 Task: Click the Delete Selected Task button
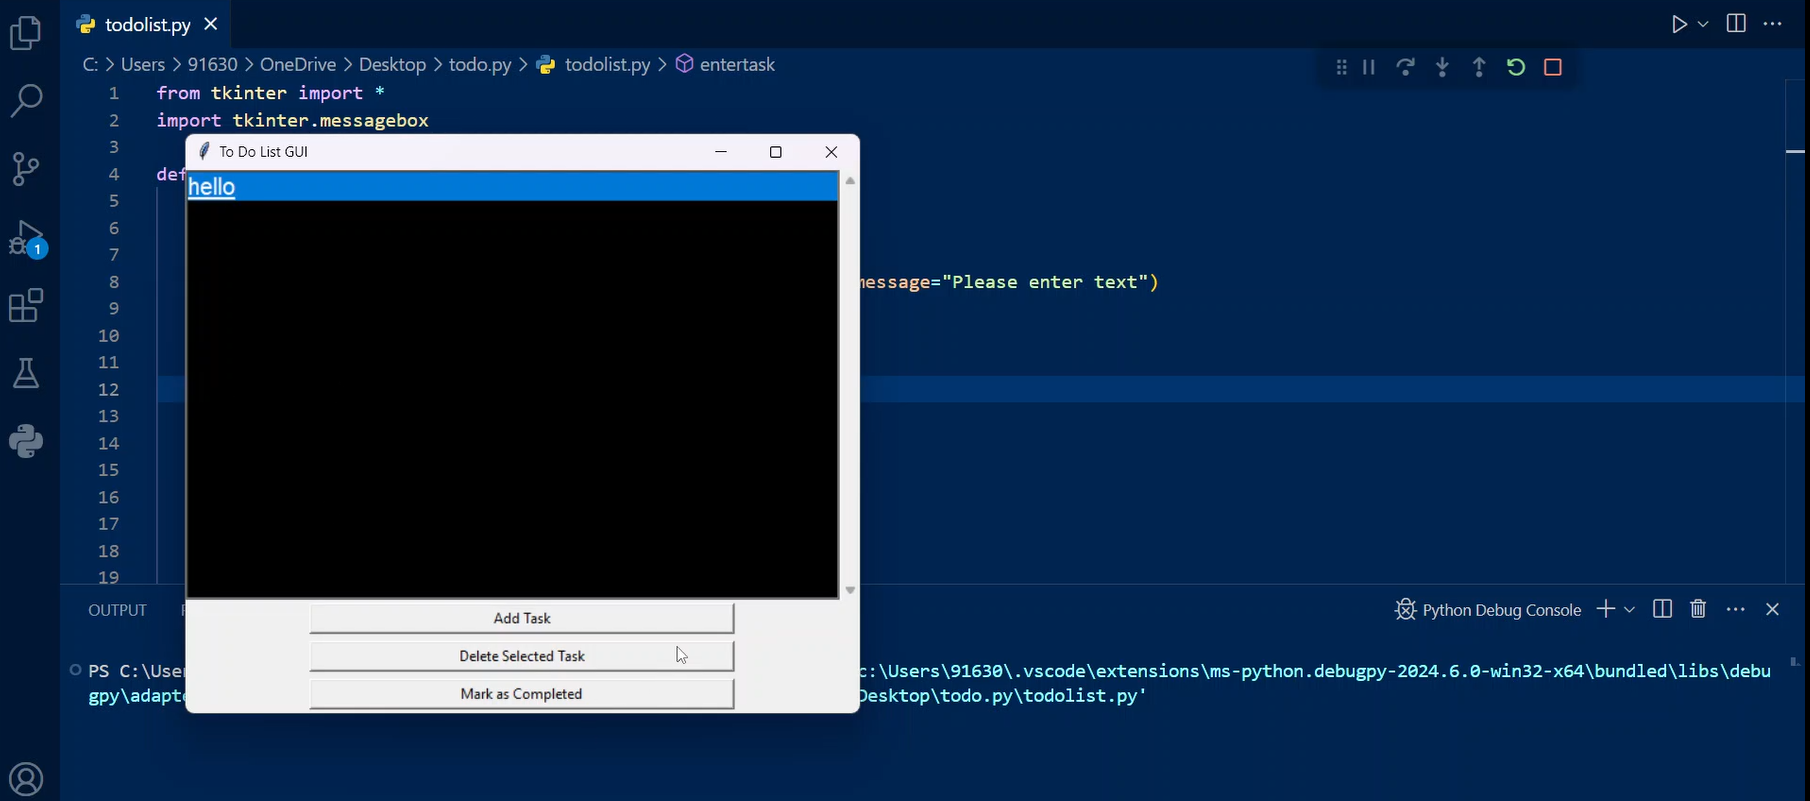click(x=522, y=656)
